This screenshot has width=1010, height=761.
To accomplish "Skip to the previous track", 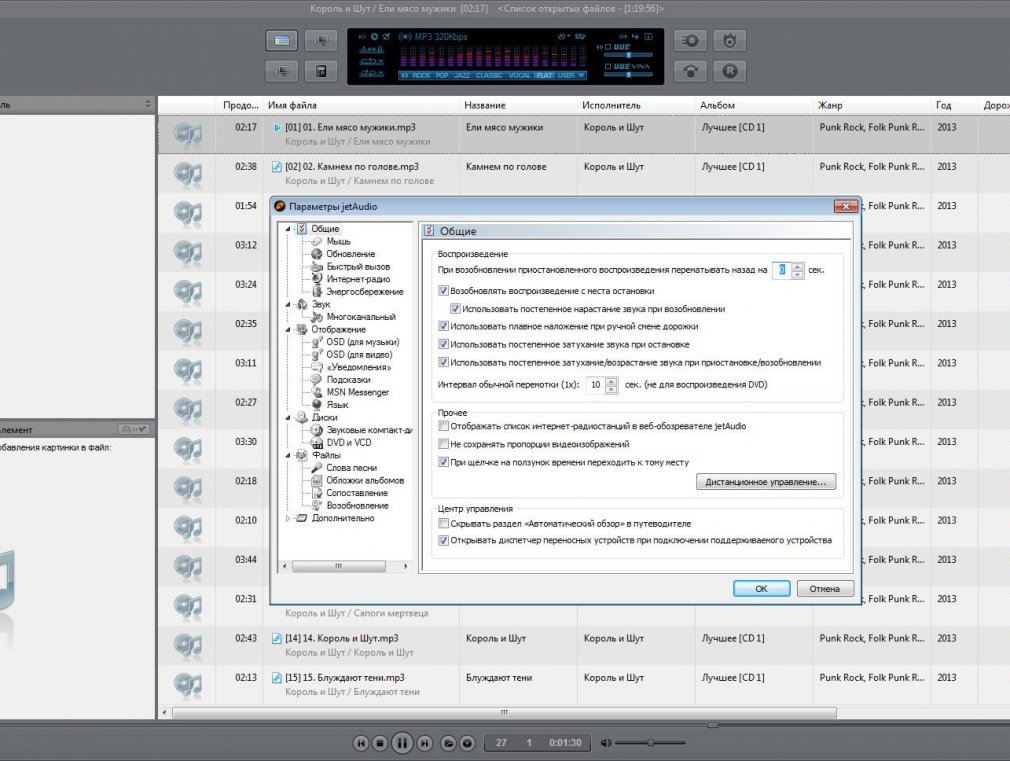I will coord(361,743).
